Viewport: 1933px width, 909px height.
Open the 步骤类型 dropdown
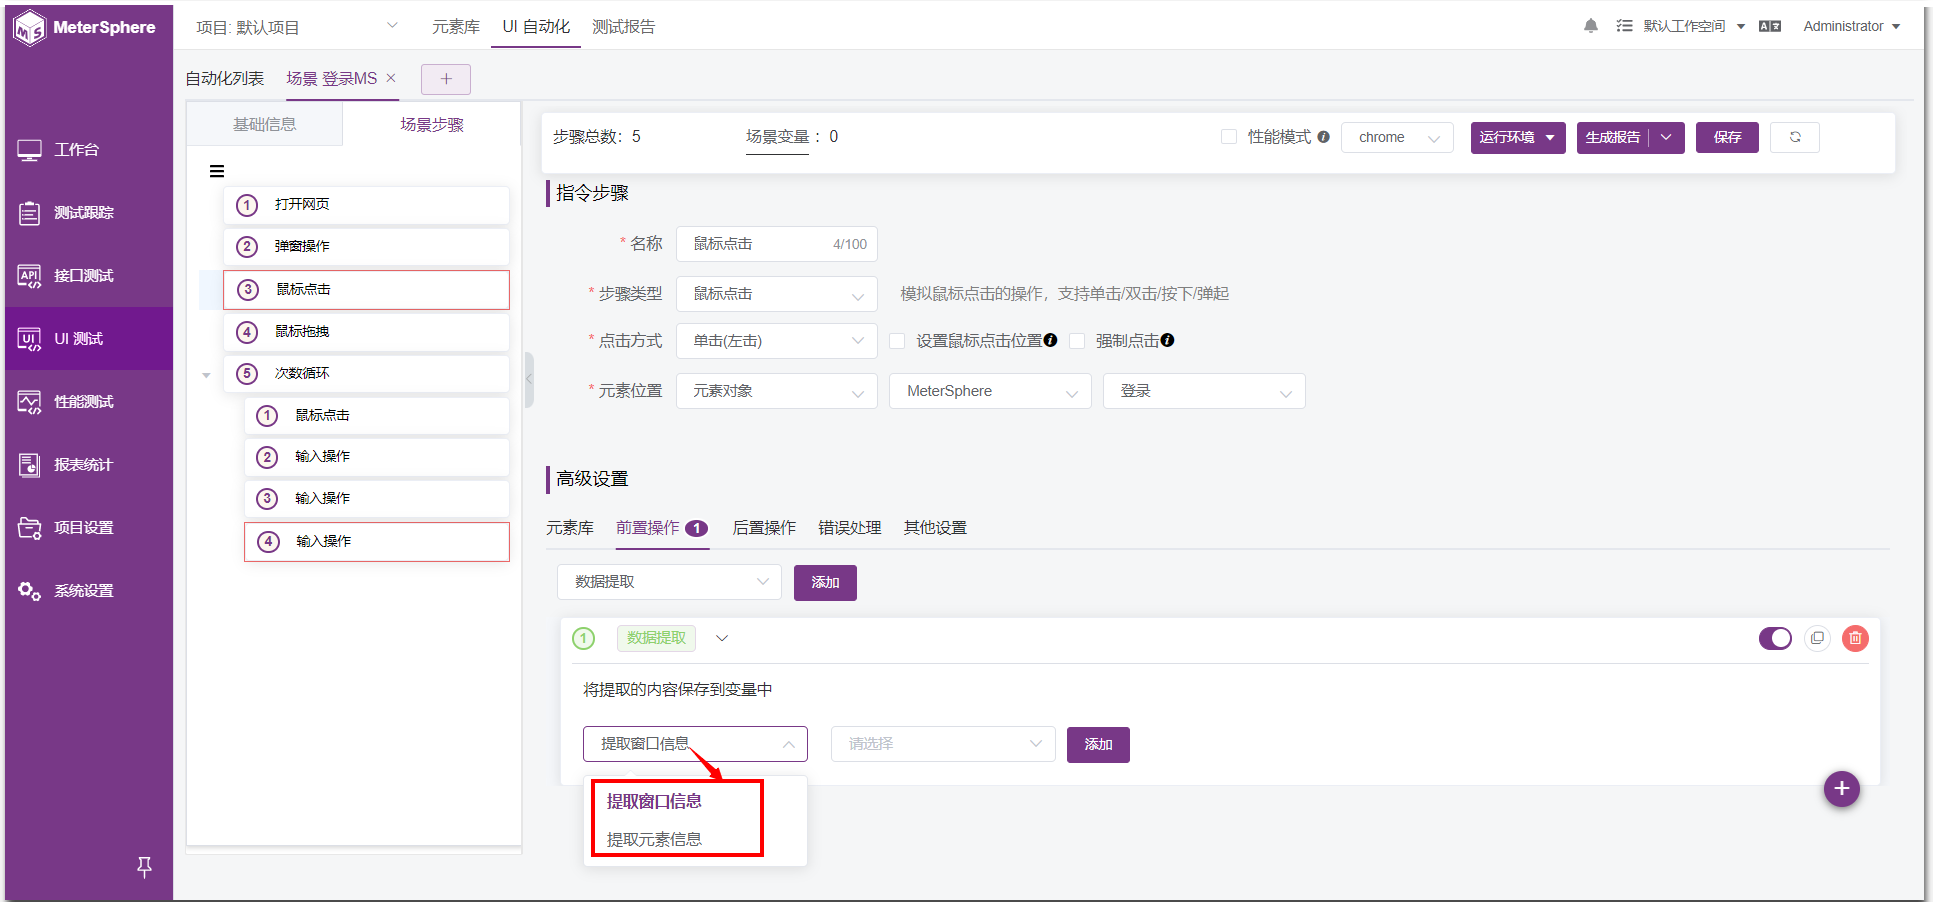(777, 294)
